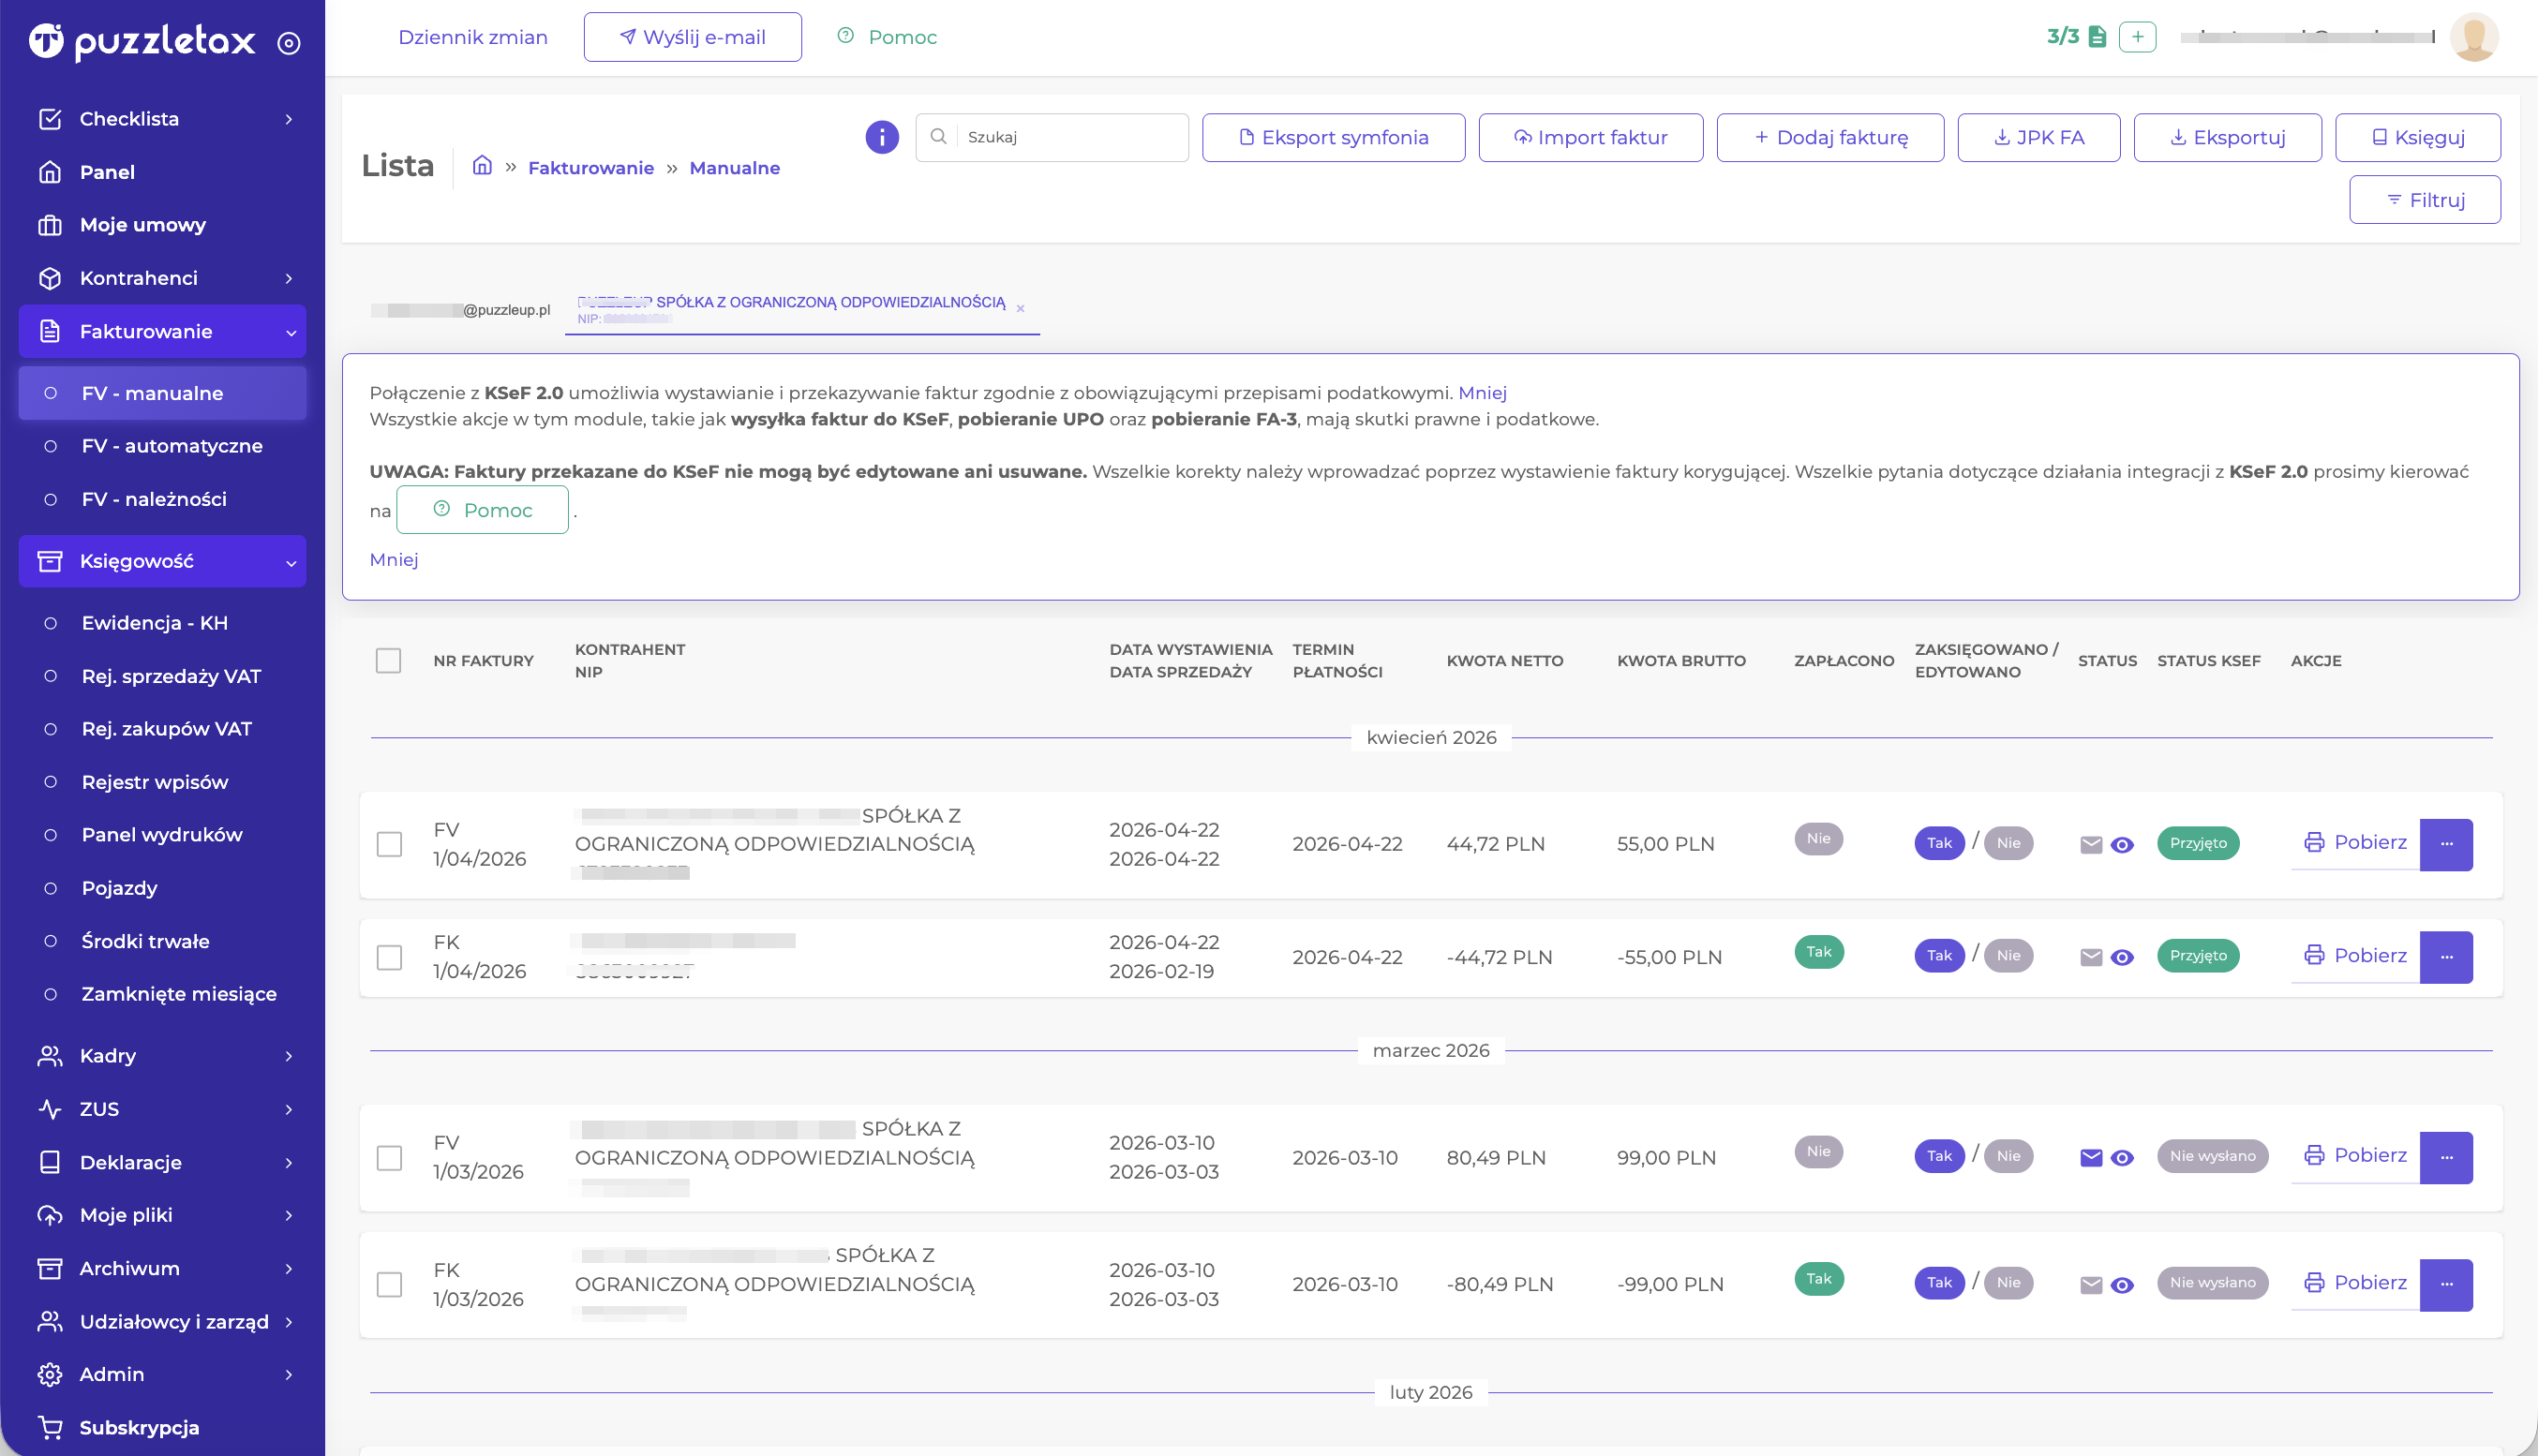
Task: Open user avatar profile
Action: (2474, 37)
